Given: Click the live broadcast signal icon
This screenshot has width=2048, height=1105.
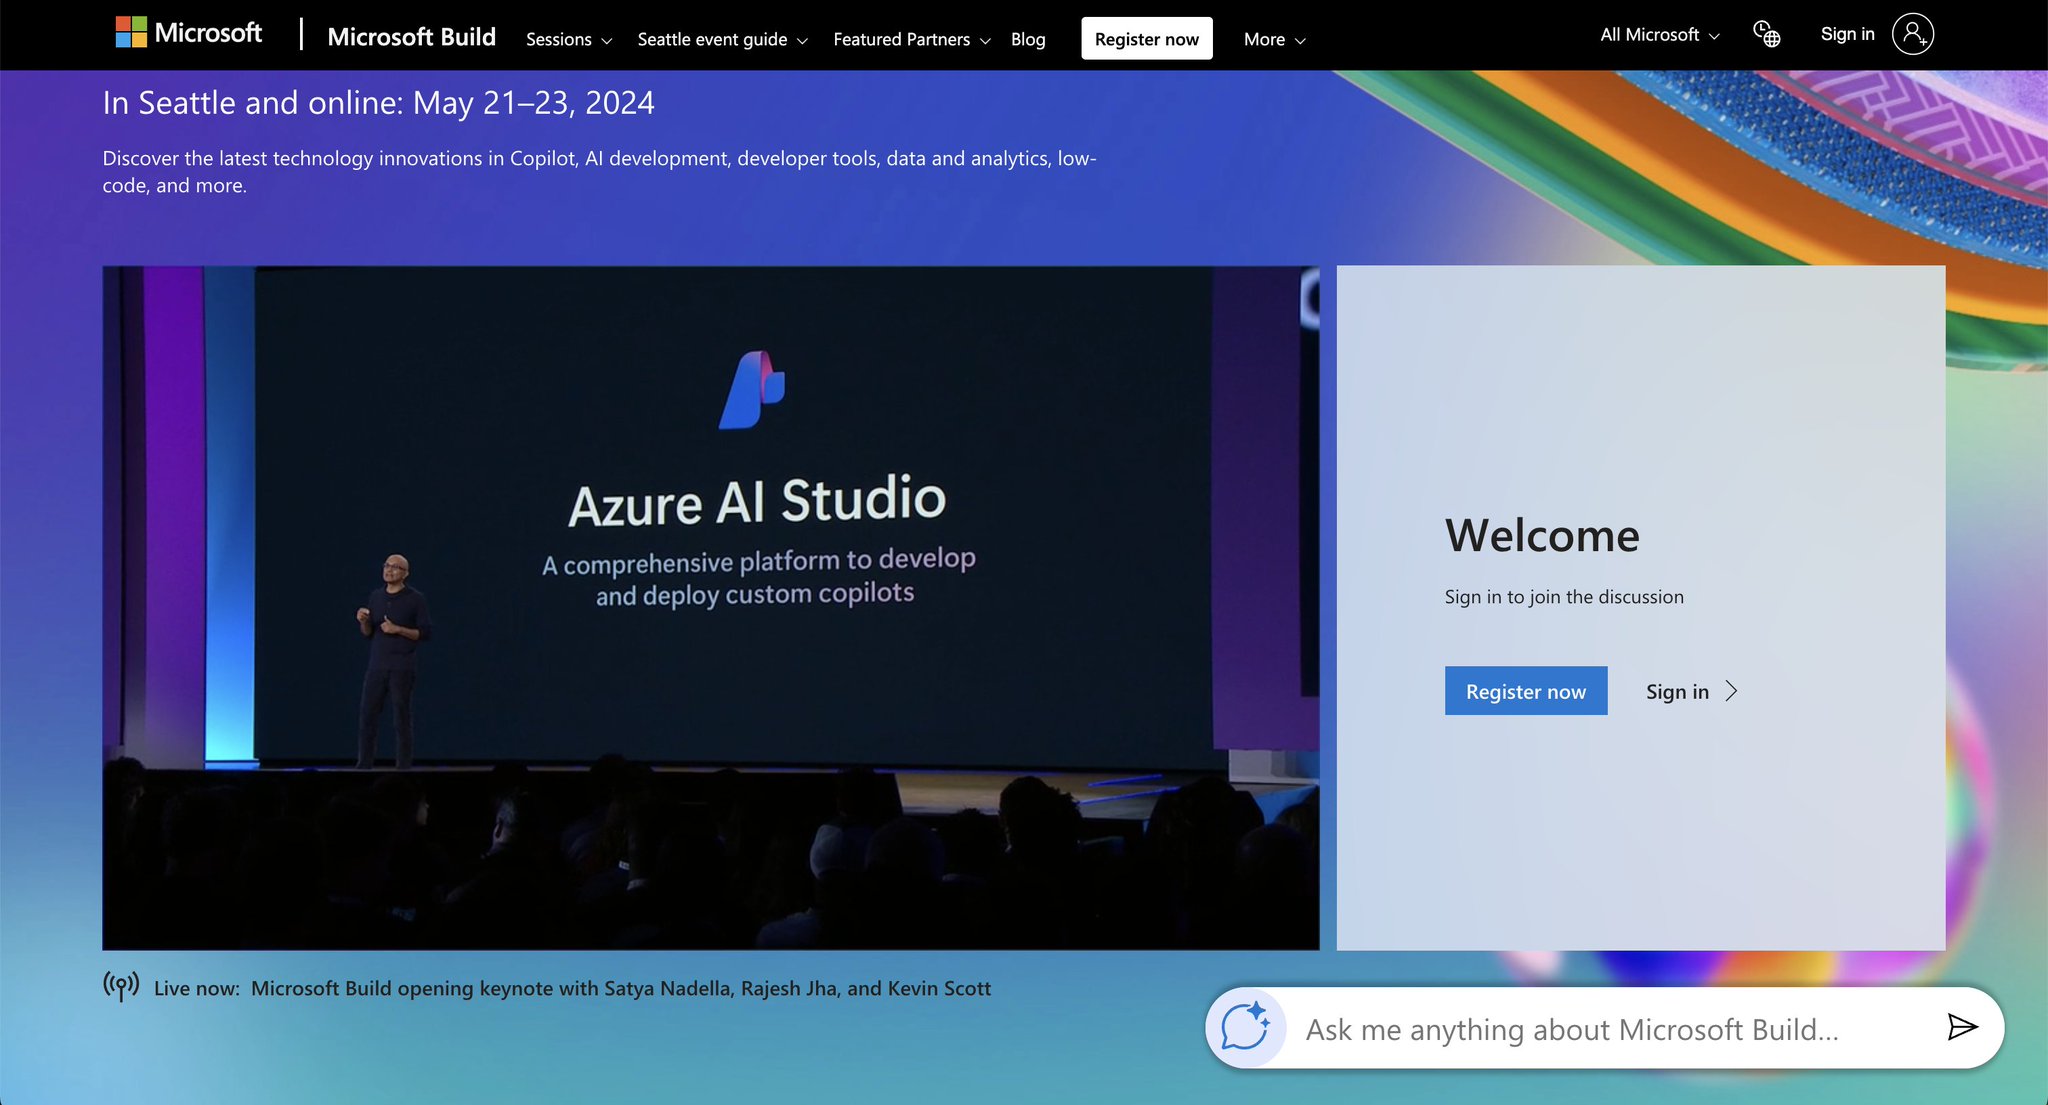Looking at the screenshot, I should [x=121, y=987].
